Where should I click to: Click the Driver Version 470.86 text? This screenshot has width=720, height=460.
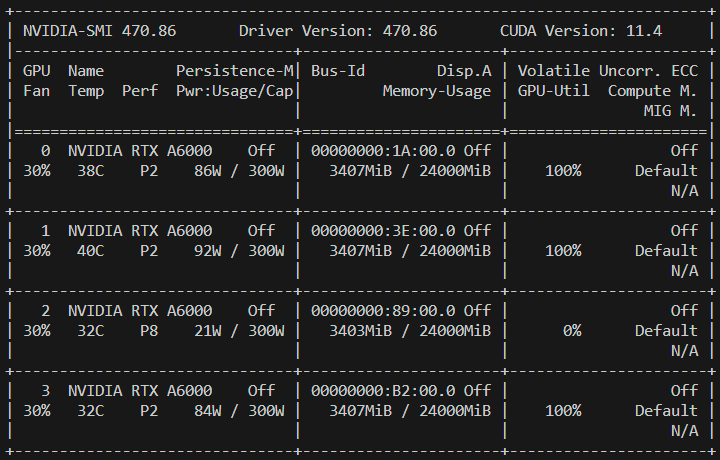click(x=337, y=31)
